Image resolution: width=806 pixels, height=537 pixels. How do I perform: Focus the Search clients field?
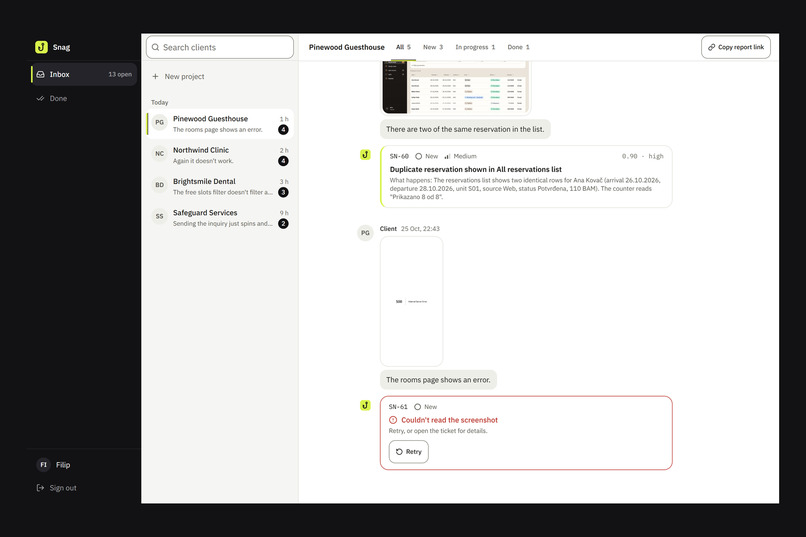tap(220, 47)
